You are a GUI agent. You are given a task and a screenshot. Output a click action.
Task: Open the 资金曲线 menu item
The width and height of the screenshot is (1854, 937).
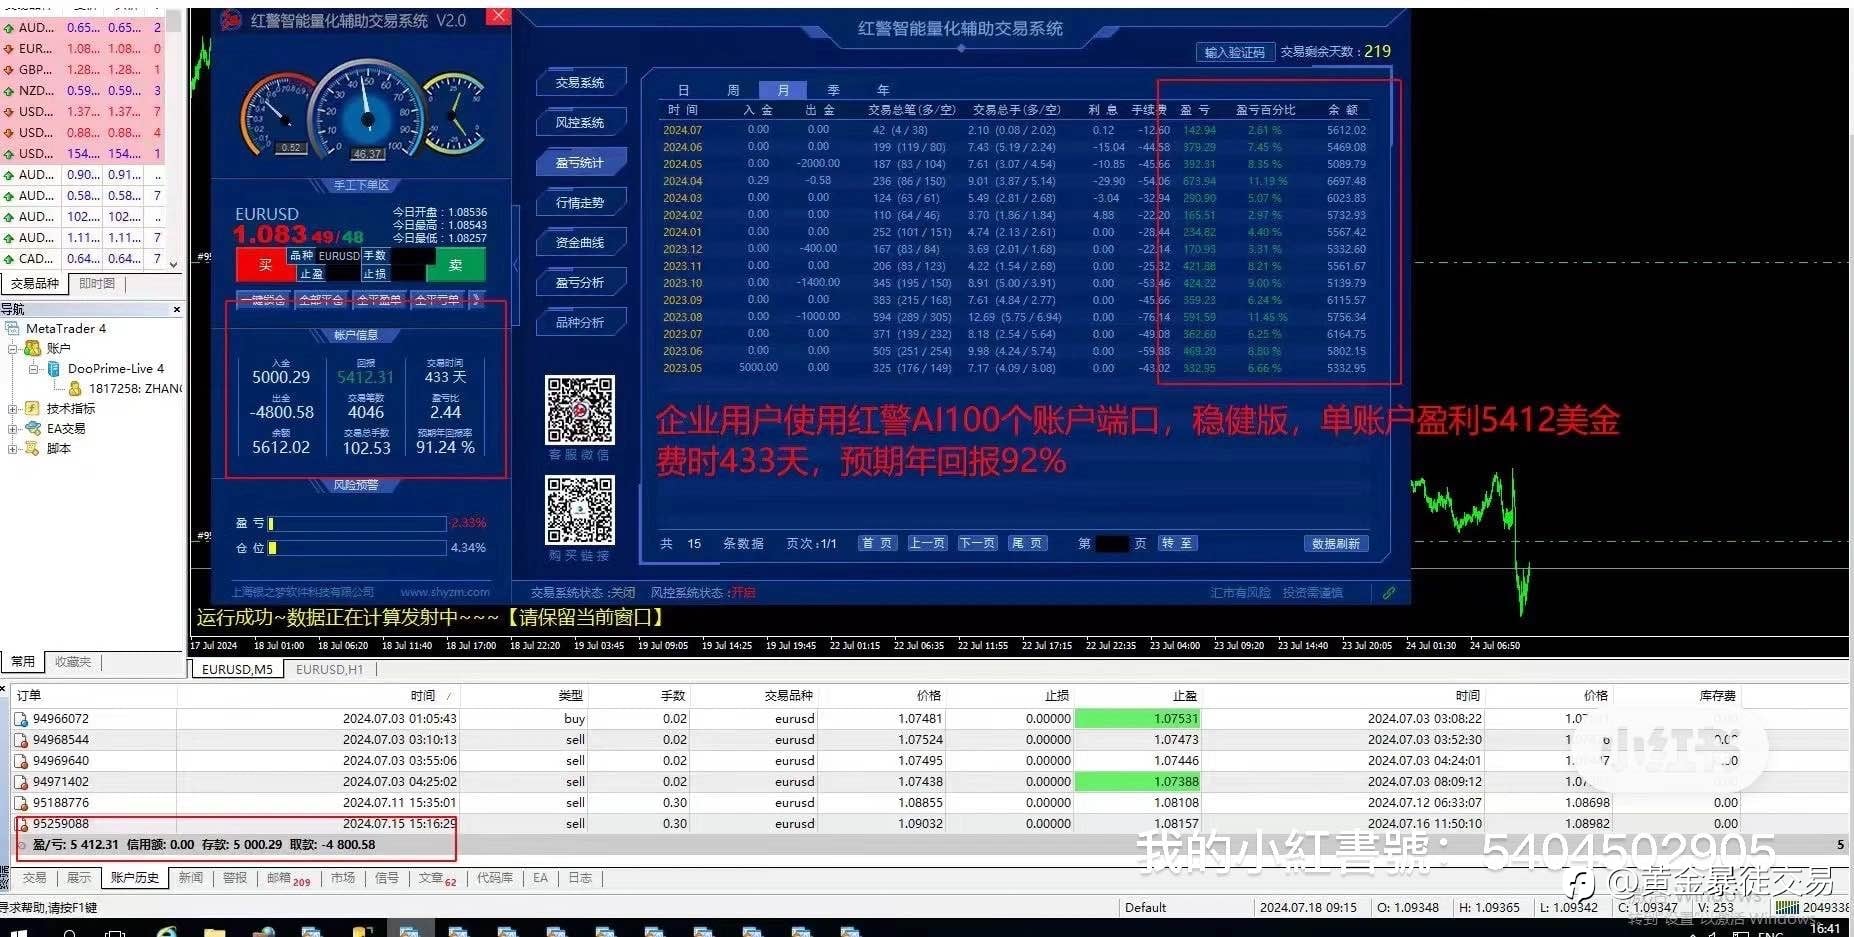click(581, 243)
